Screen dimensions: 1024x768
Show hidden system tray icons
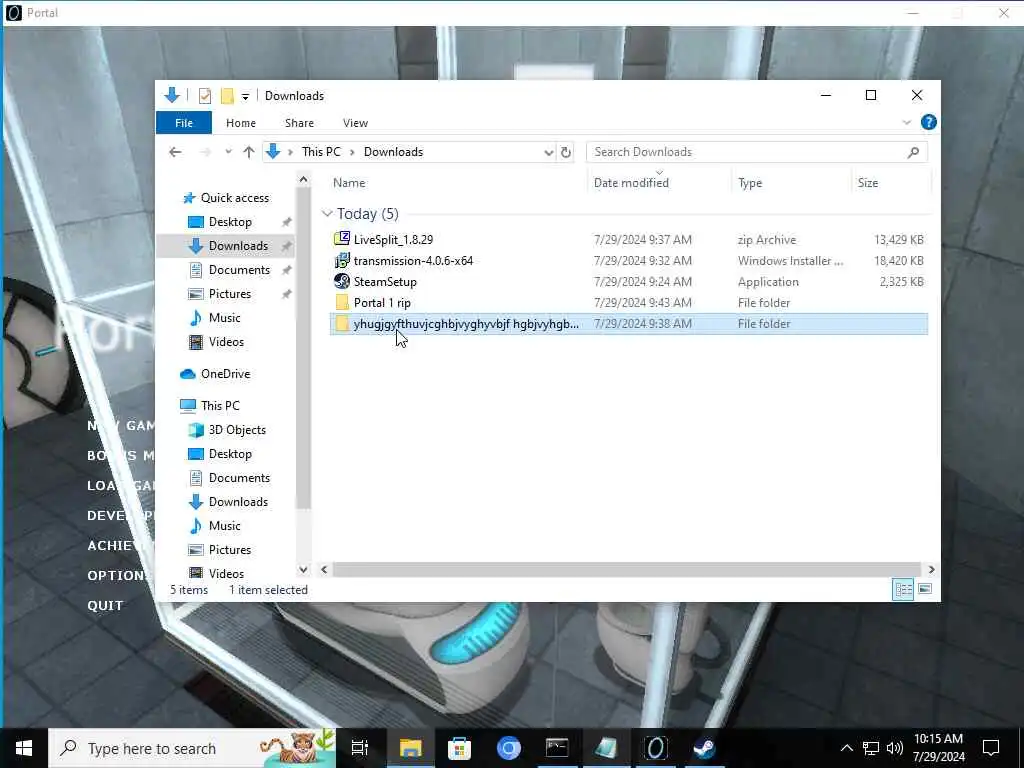coord(846,748)
